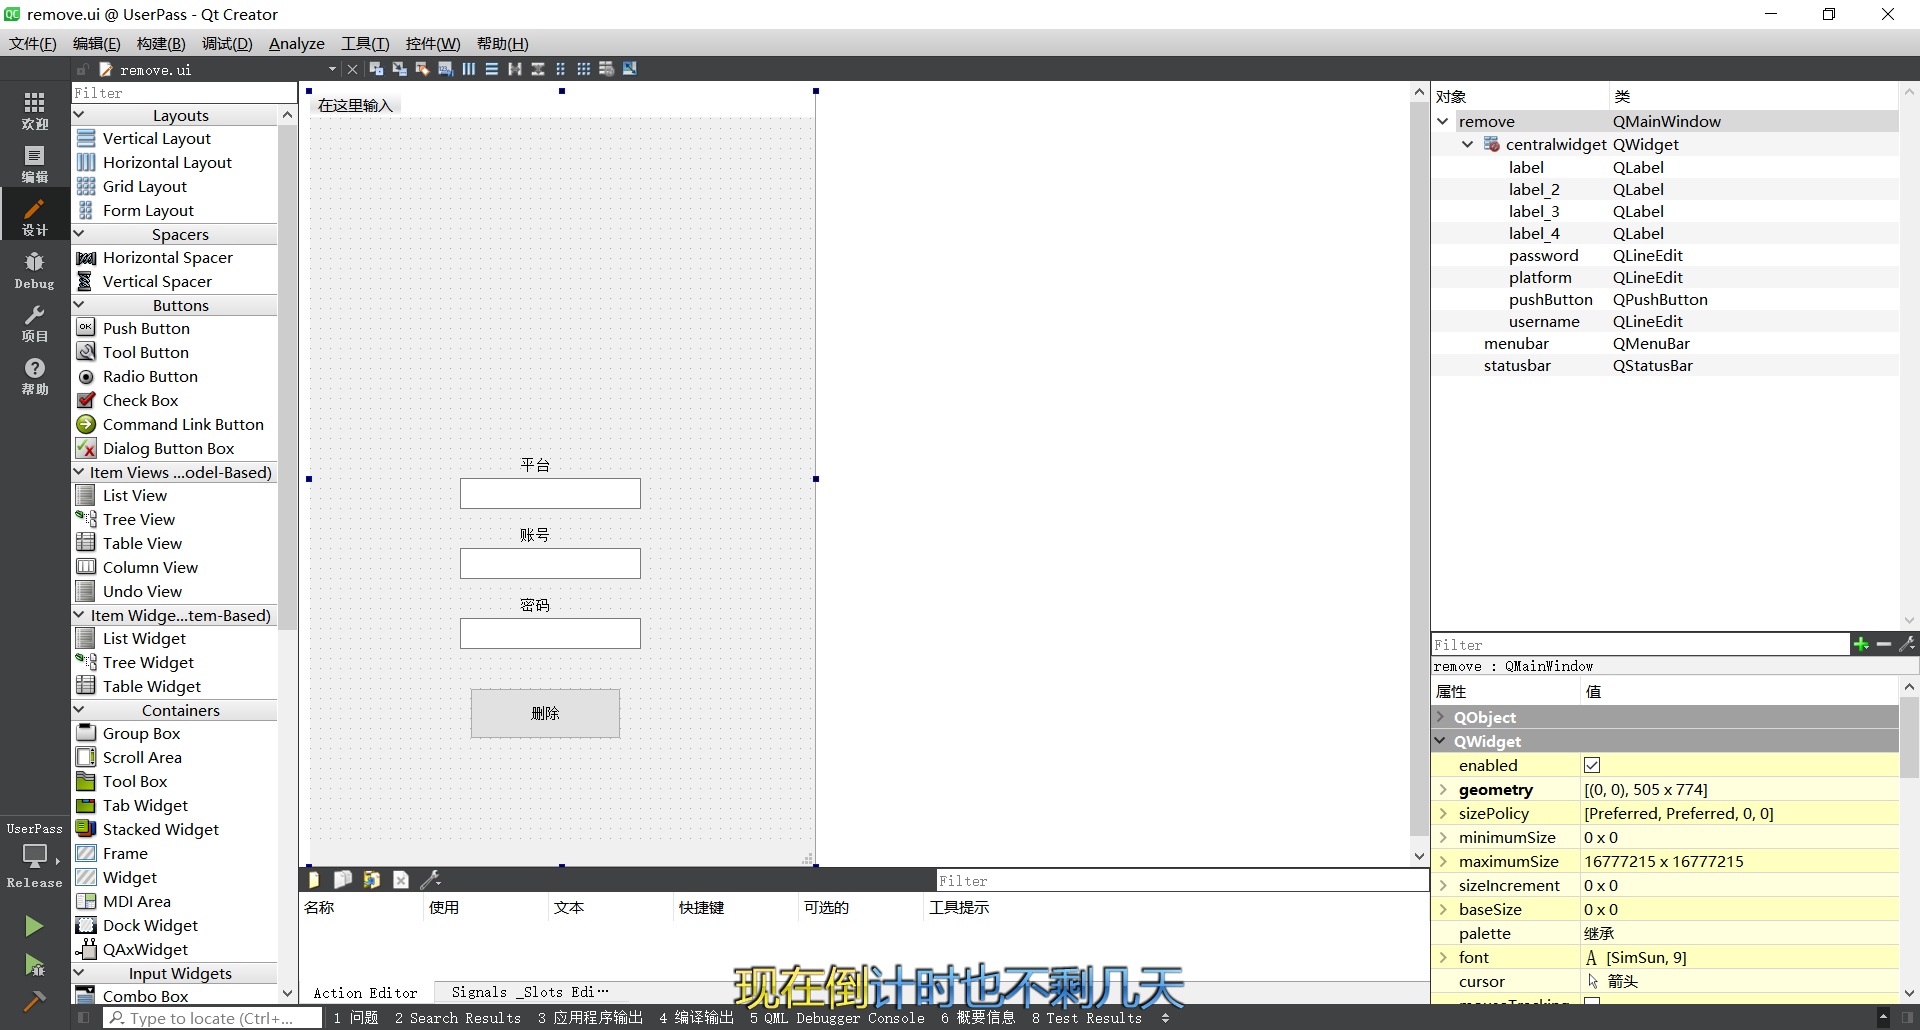Image resolution: width=1920 pixels, height=1030 pixels.
Task: Expand the font property
Action: coord(1443,957)
